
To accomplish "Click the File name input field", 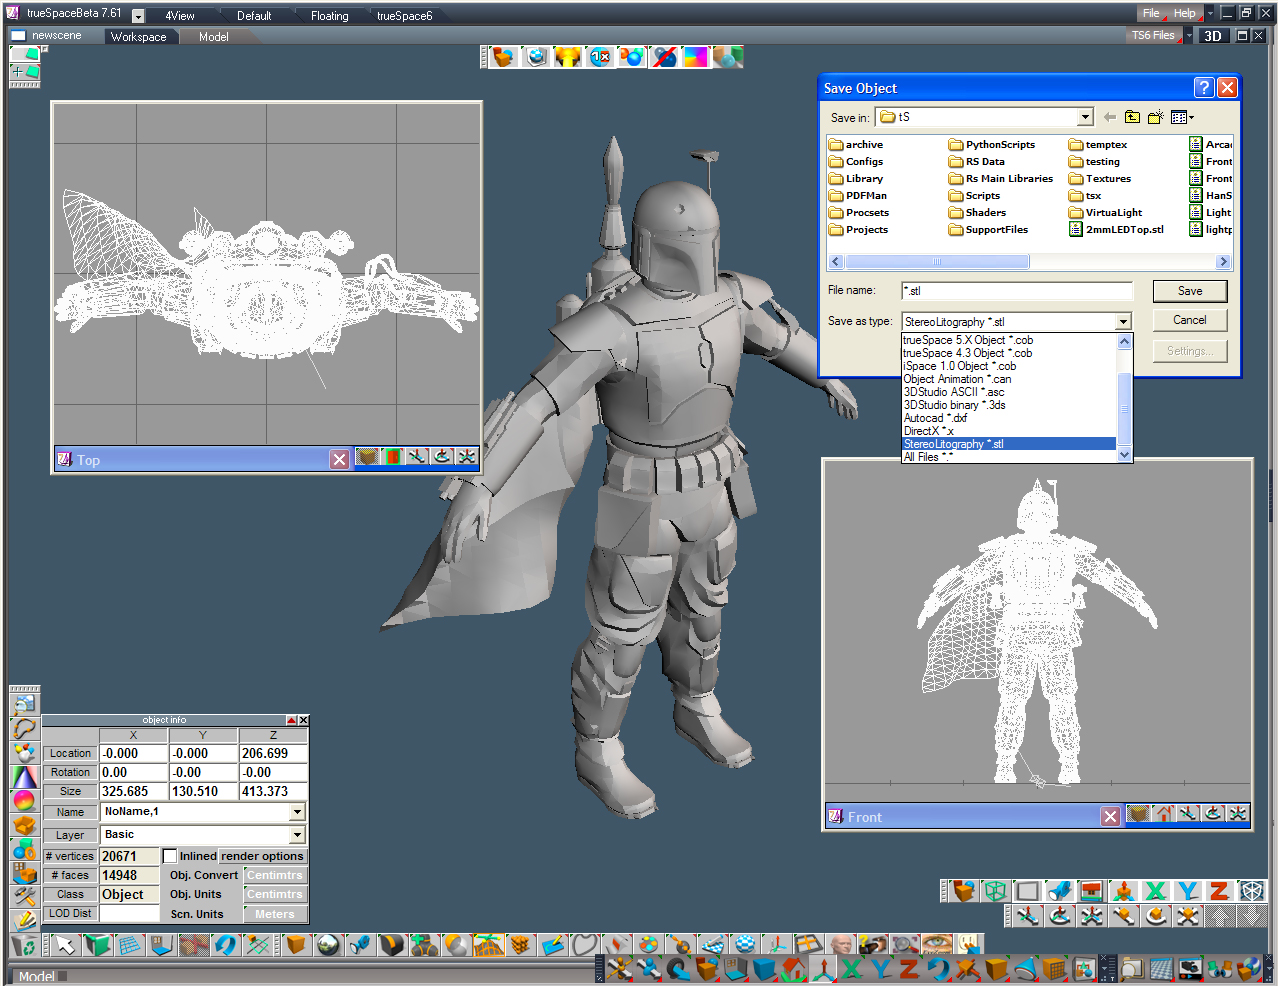I will (x=1017, y=291).
